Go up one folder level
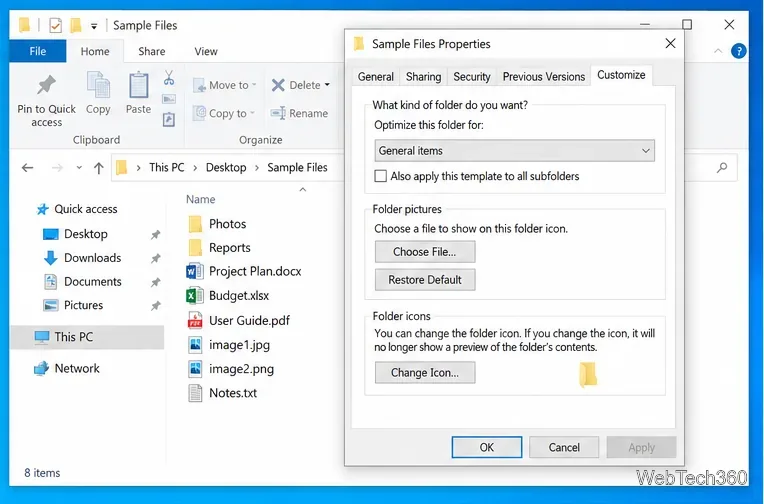764x504 pixels. (x=98, y=168)
